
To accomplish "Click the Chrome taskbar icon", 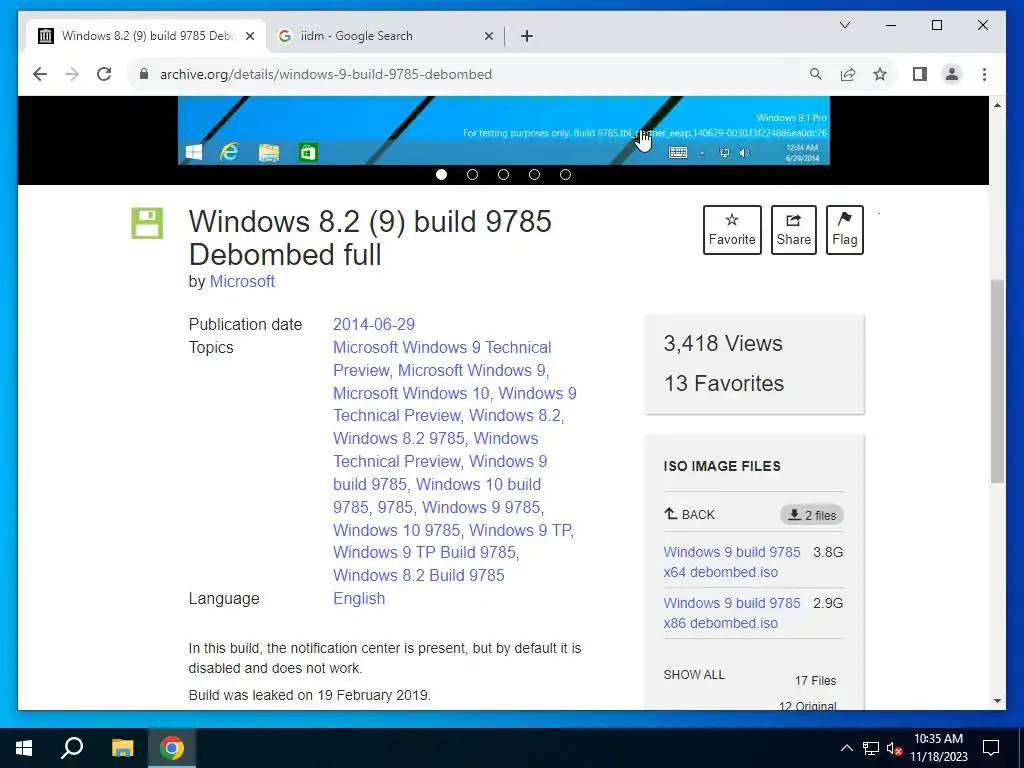I will [x=172, y=748].
